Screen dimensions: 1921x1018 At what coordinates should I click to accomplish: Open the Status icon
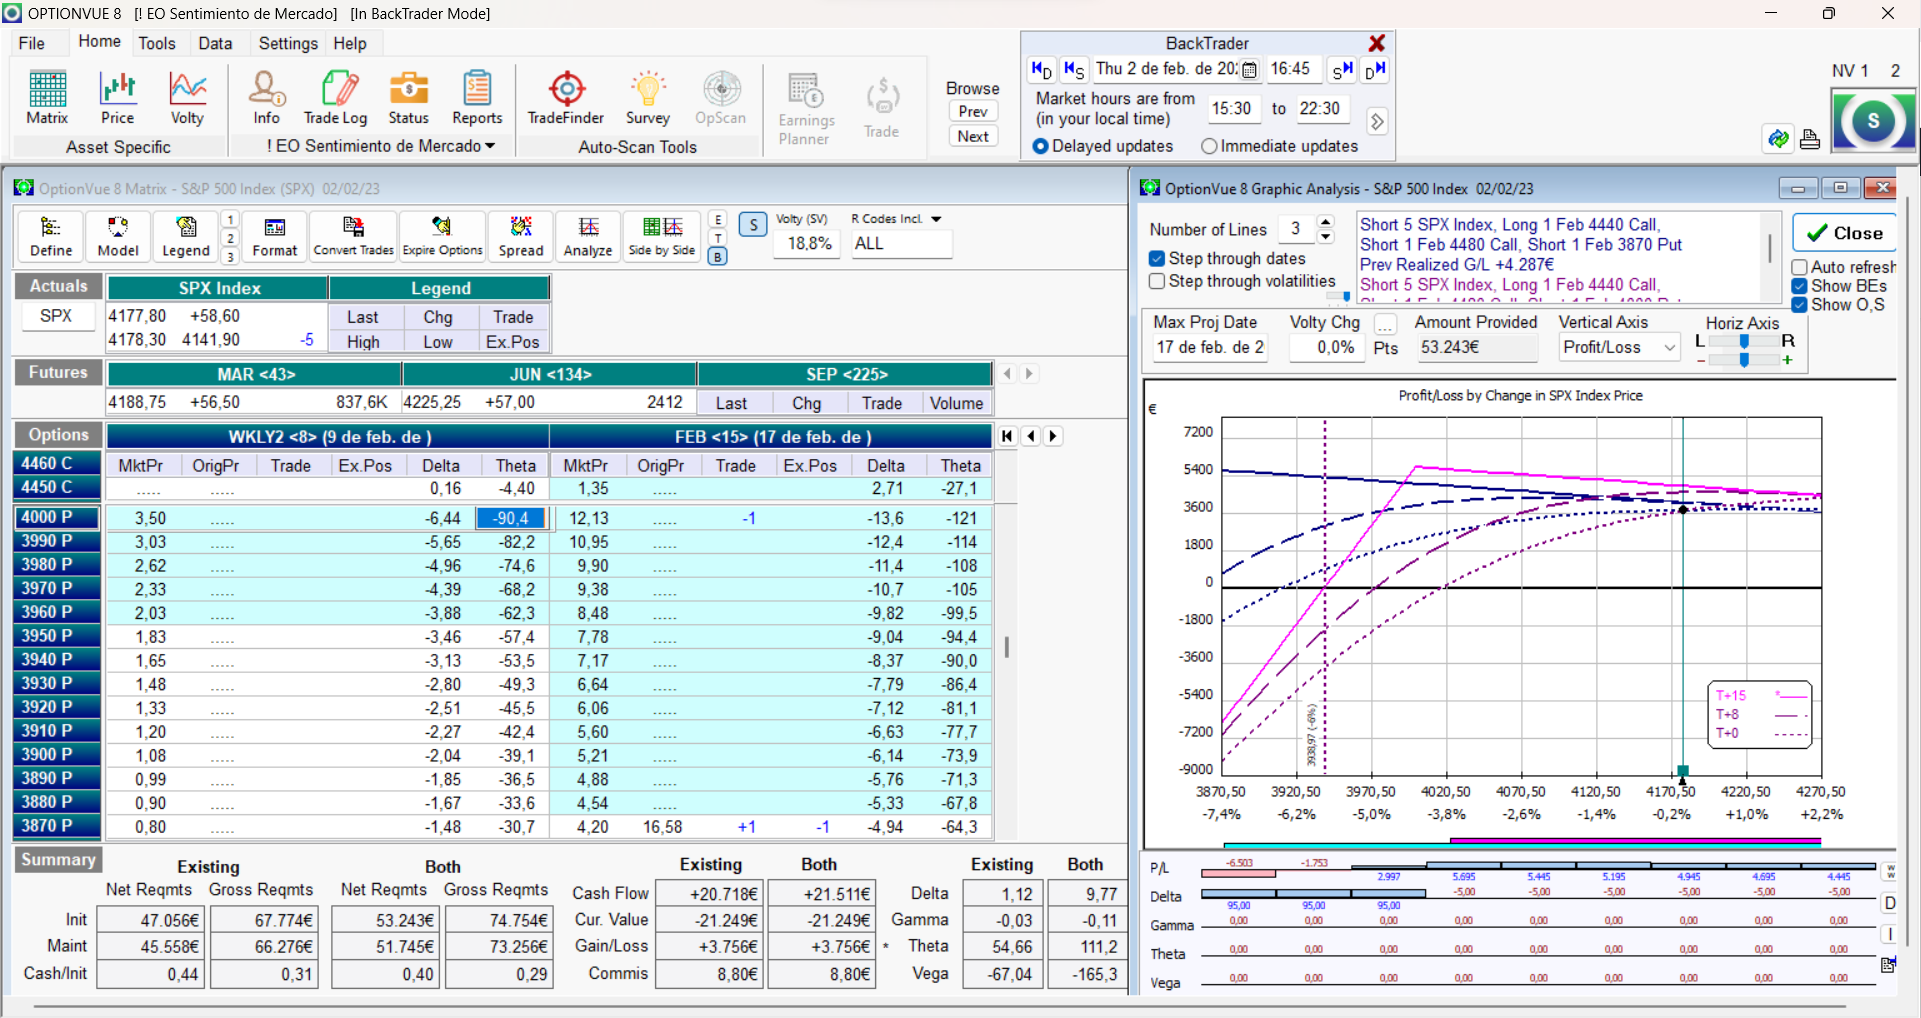pos(408,98)
